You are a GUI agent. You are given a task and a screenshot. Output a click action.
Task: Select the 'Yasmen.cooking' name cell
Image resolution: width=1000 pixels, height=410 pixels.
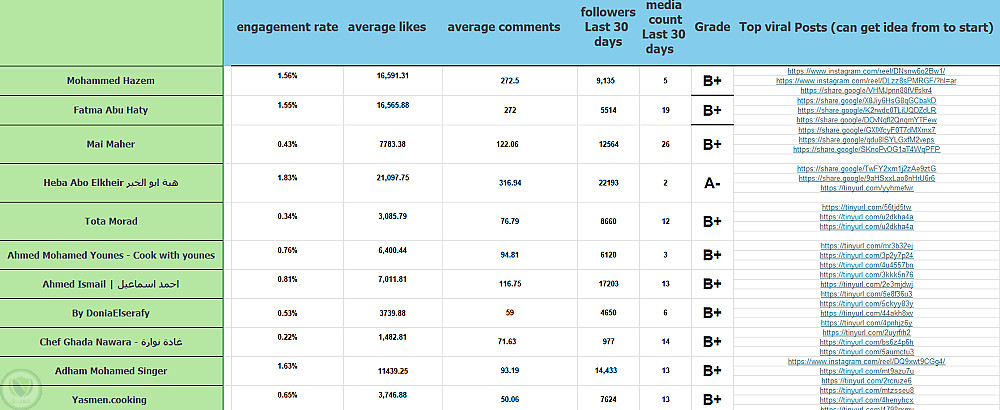pos(111,399)
